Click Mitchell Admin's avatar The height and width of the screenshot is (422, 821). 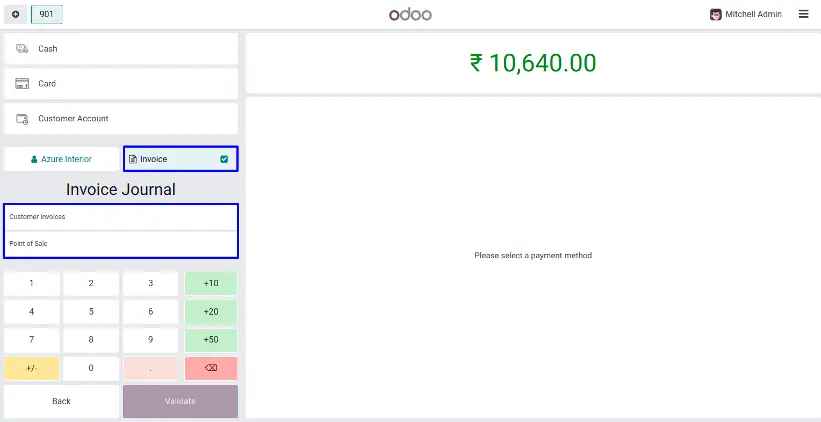[715, 15]
